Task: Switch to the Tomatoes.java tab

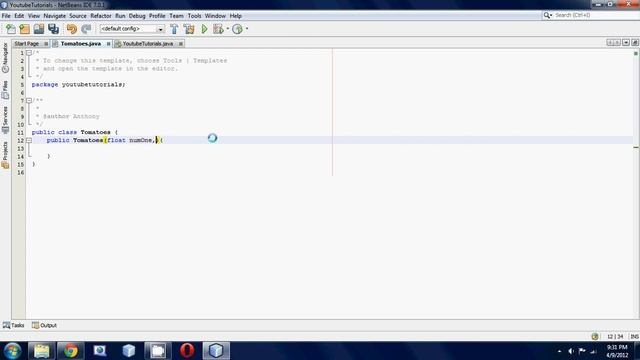Action: coord(81,44)
